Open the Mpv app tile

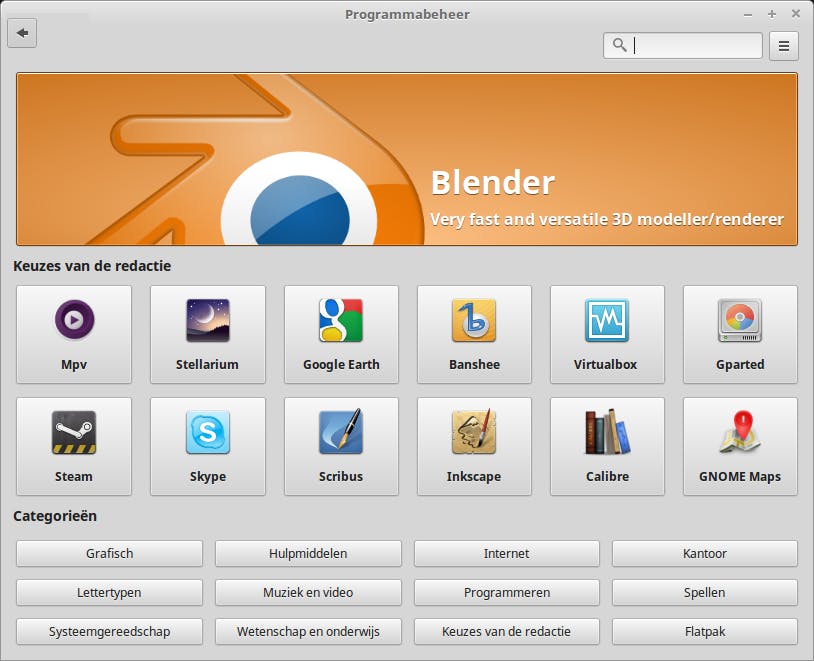tap(74, 334)
